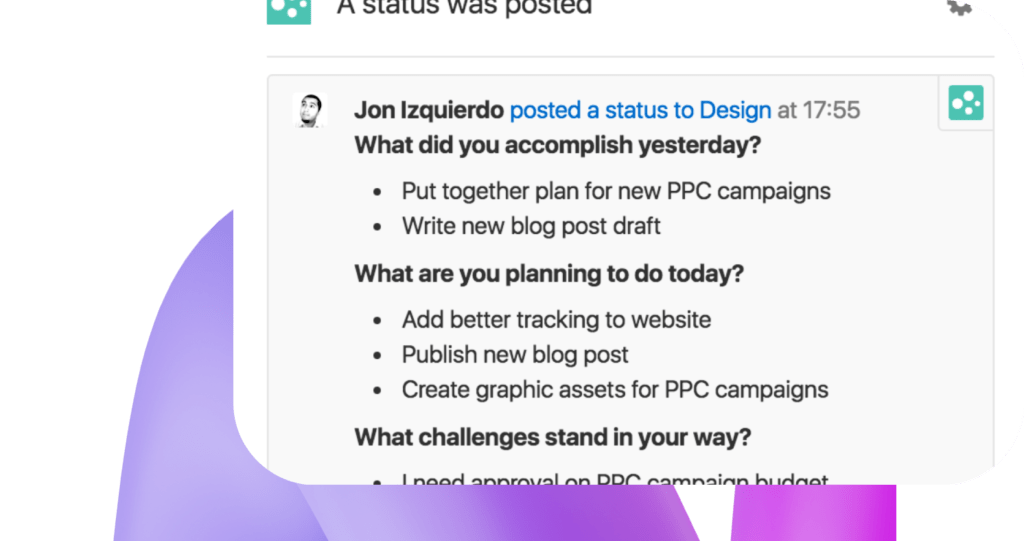
Task: Click 'Put together plan for new PPC campaigns'
Action: coord(616,191)
